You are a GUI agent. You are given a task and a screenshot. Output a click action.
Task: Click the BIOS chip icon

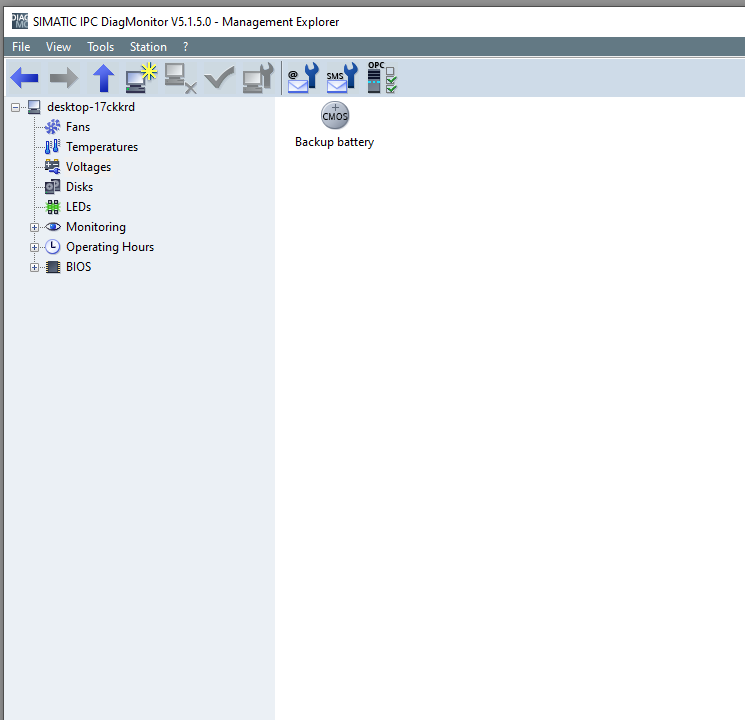(x=53, y=267)
